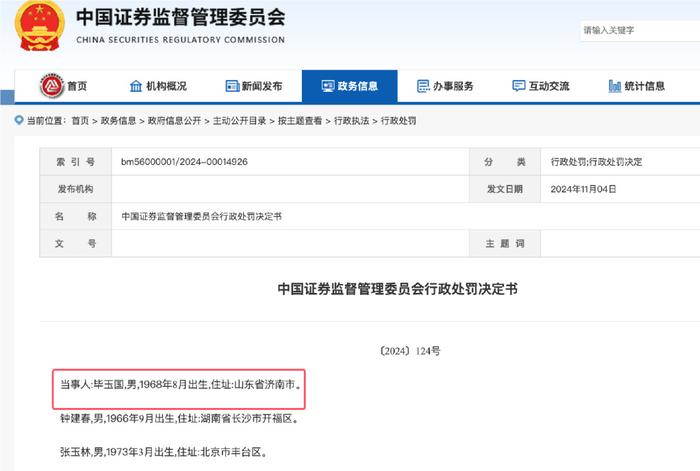700x471 pixels.
Task: Click the line about 钟建春
Action: click(179, 418)
